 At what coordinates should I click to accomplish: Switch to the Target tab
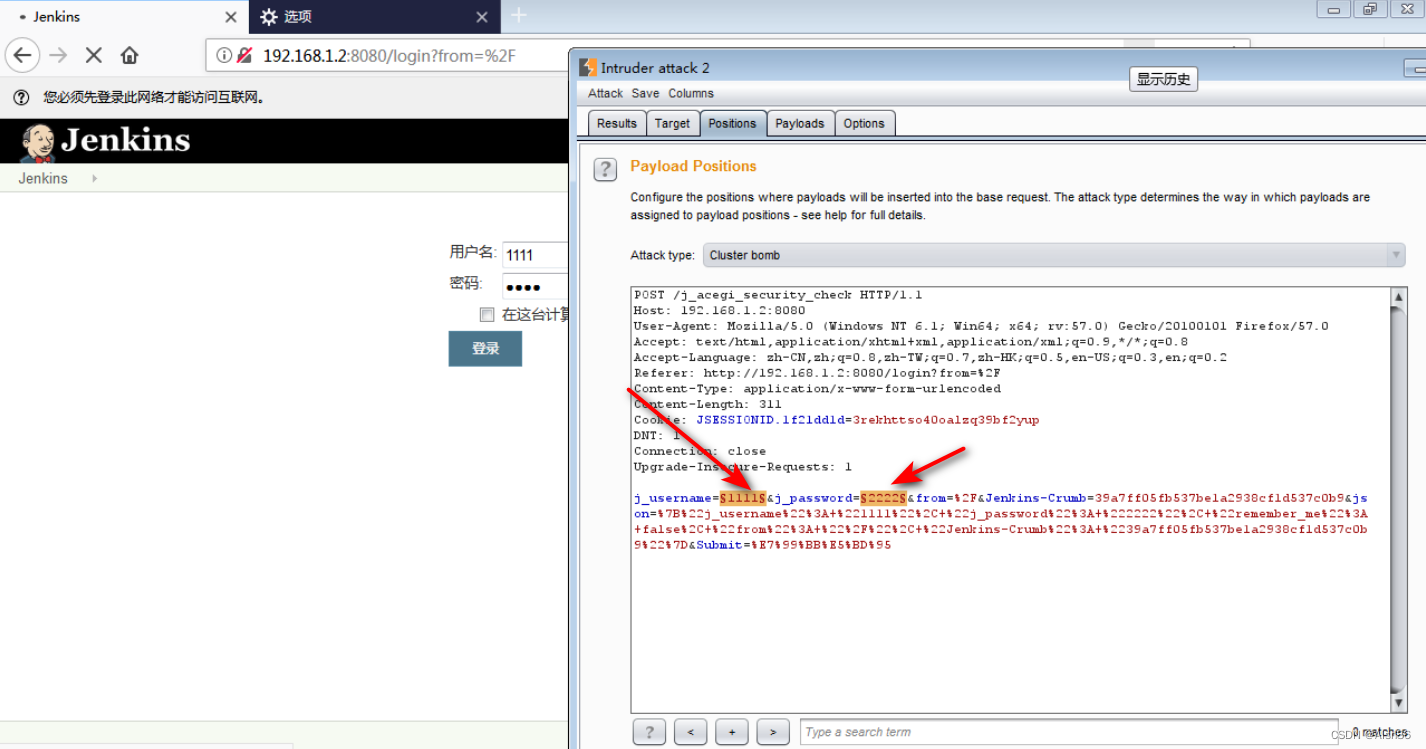pyautogui.click(x=672, y=123)
